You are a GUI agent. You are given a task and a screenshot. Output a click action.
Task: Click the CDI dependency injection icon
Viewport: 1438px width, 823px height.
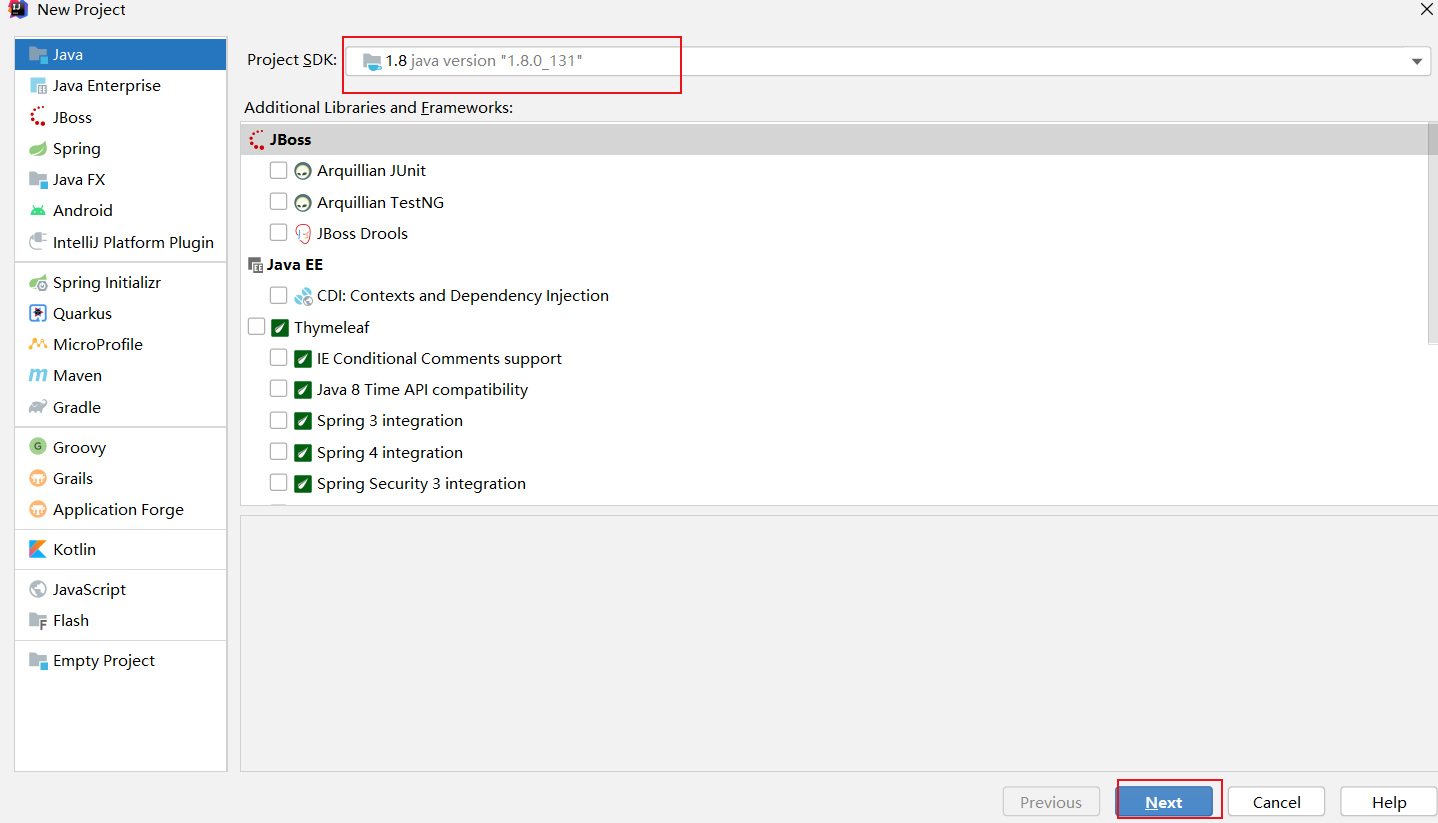(303, 296)
